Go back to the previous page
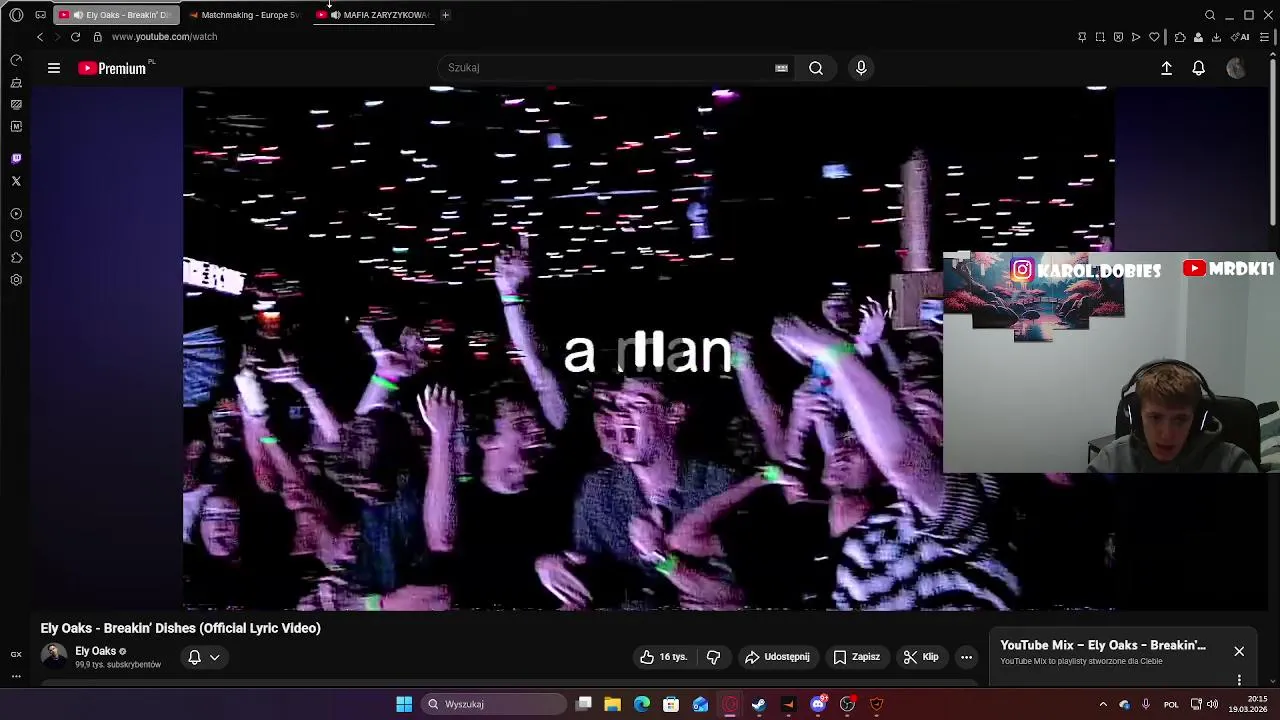The height and width of the screenshot is (720, 1280). coord(40,37)
